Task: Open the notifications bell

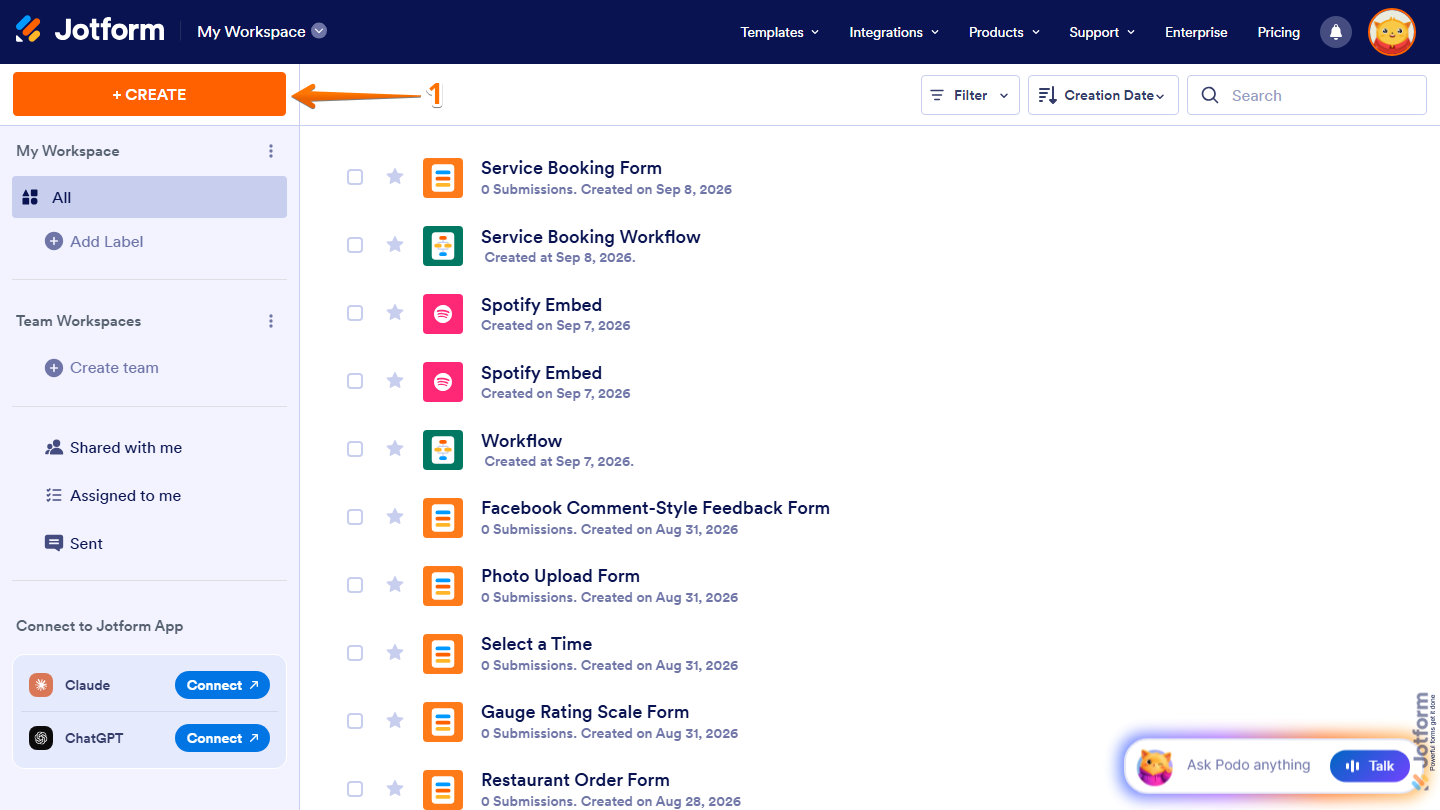Action: [1335, 32]
